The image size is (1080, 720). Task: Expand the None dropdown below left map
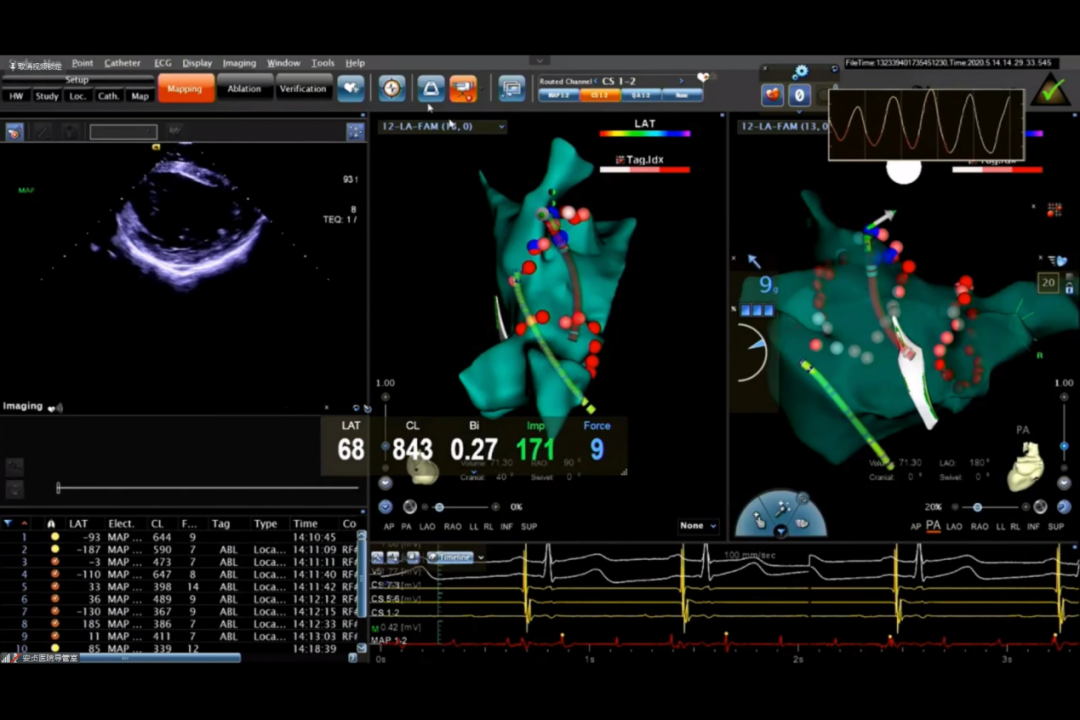pos(698,526)
